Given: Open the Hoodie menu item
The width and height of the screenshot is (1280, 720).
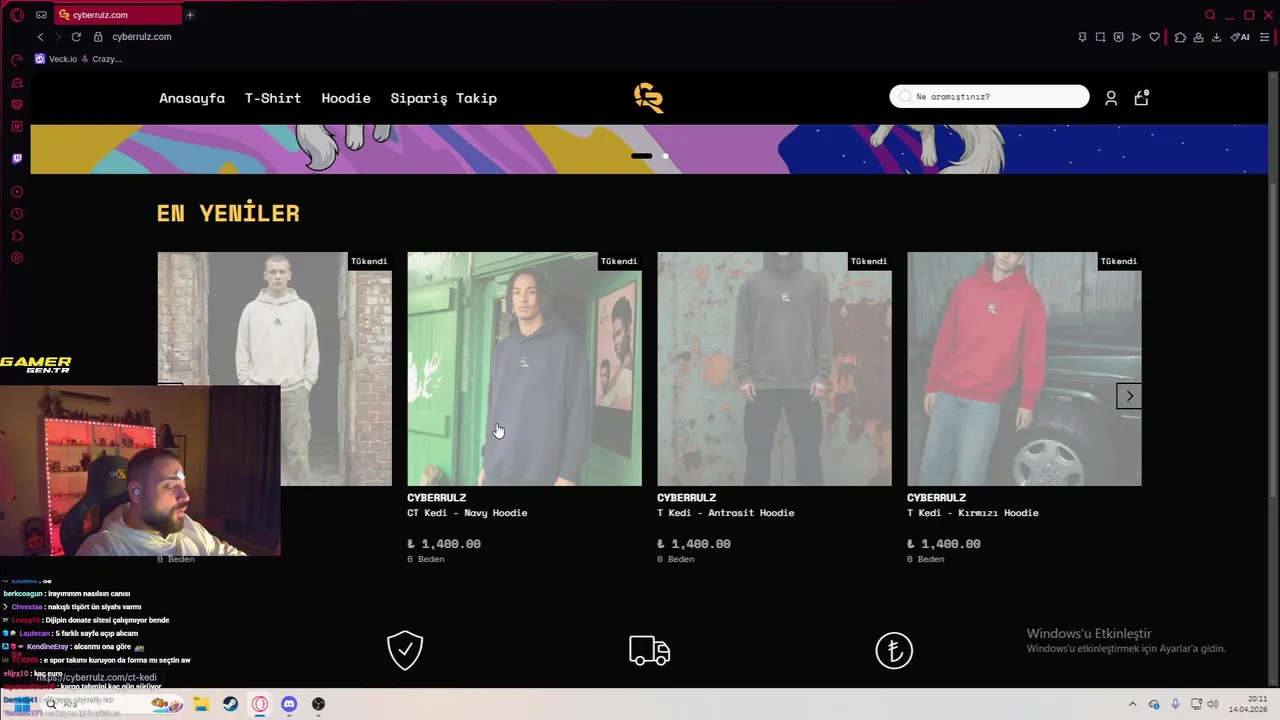Looking at the screenshot, I should [346, 98].
